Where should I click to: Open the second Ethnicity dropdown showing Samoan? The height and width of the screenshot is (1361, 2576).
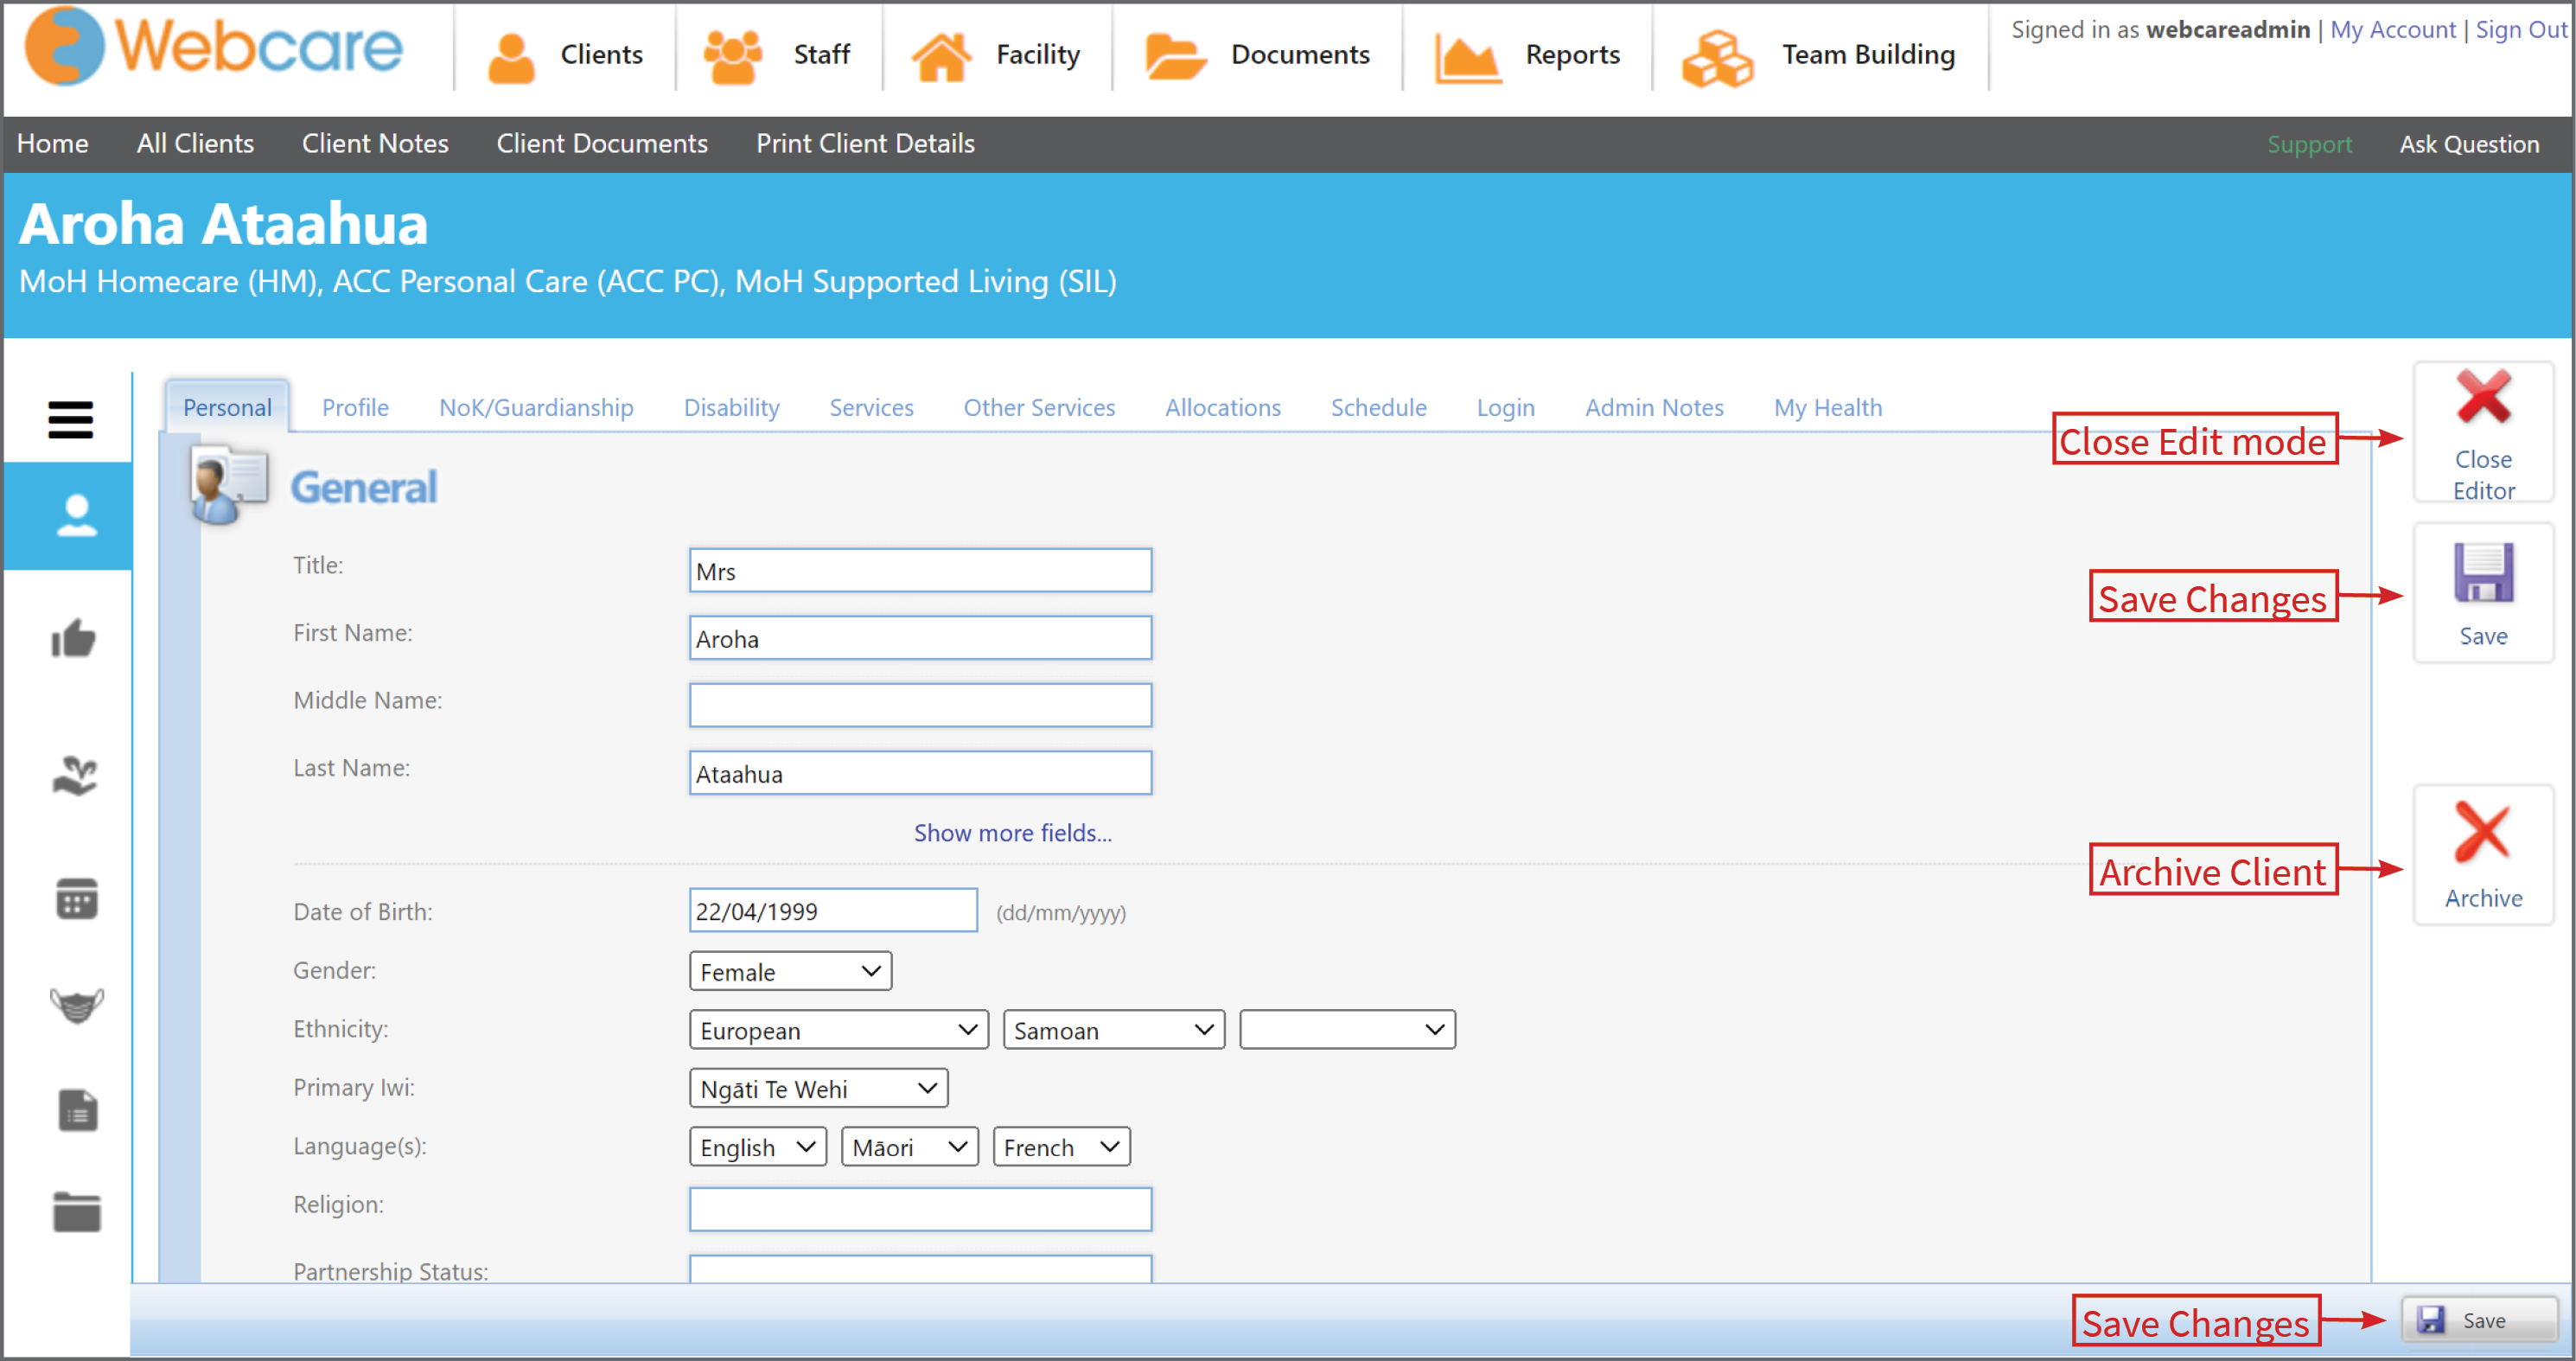(x=1114, y=1030)
